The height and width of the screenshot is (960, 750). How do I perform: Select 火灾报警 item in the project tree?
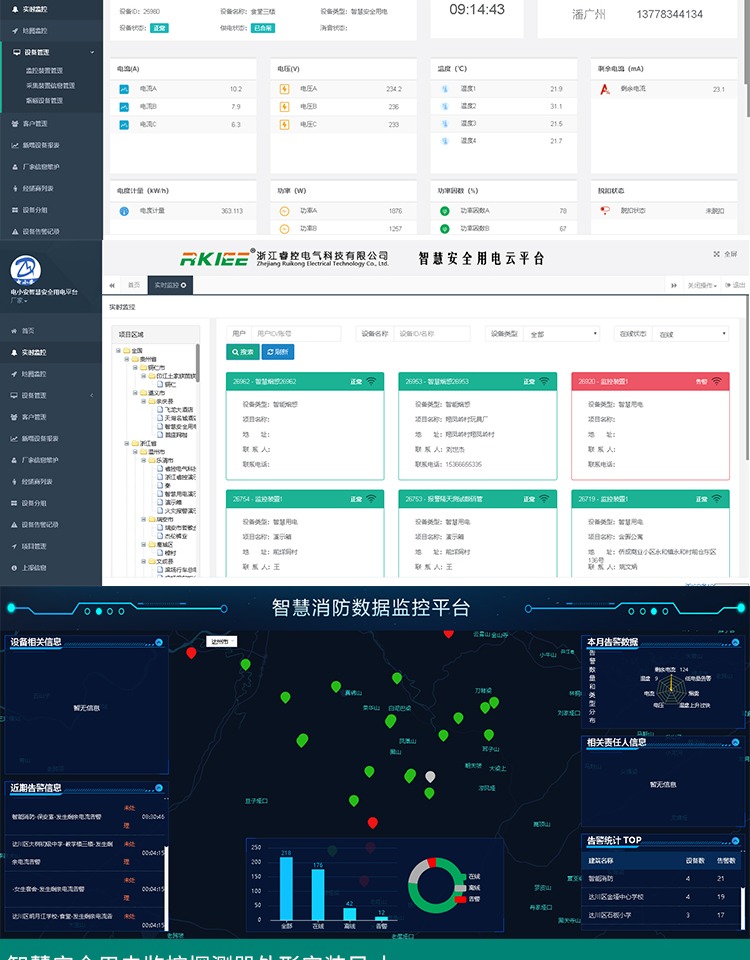coord(178,511)
